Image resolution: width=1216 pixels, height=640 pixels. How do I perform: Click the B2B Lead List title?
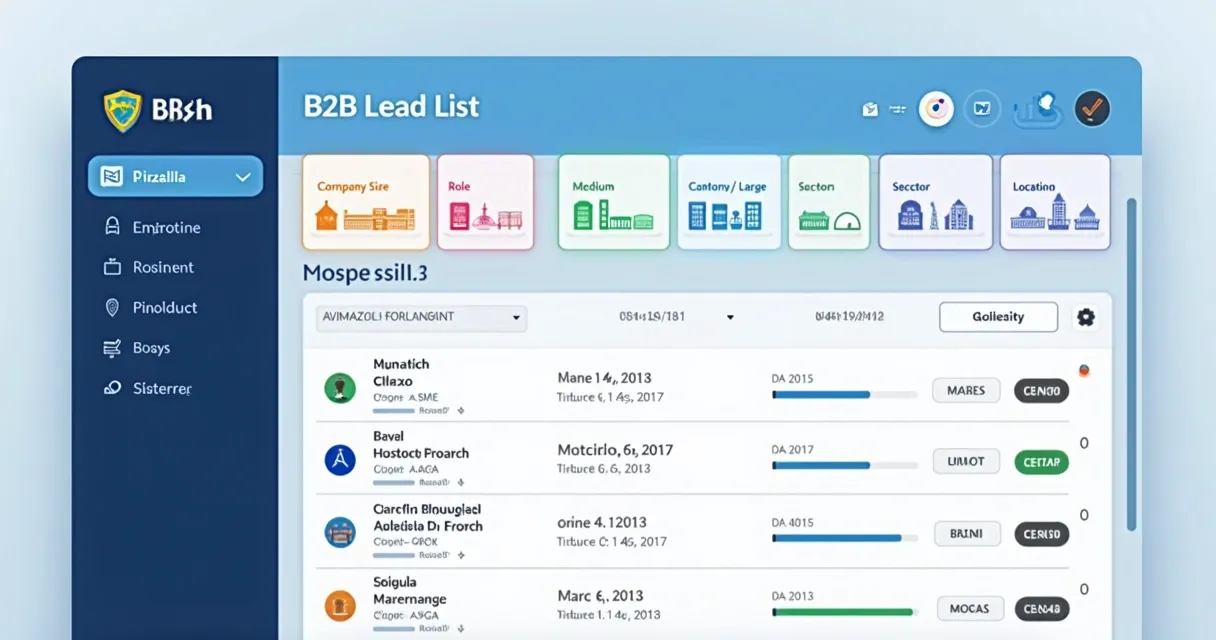coord(391,107)
